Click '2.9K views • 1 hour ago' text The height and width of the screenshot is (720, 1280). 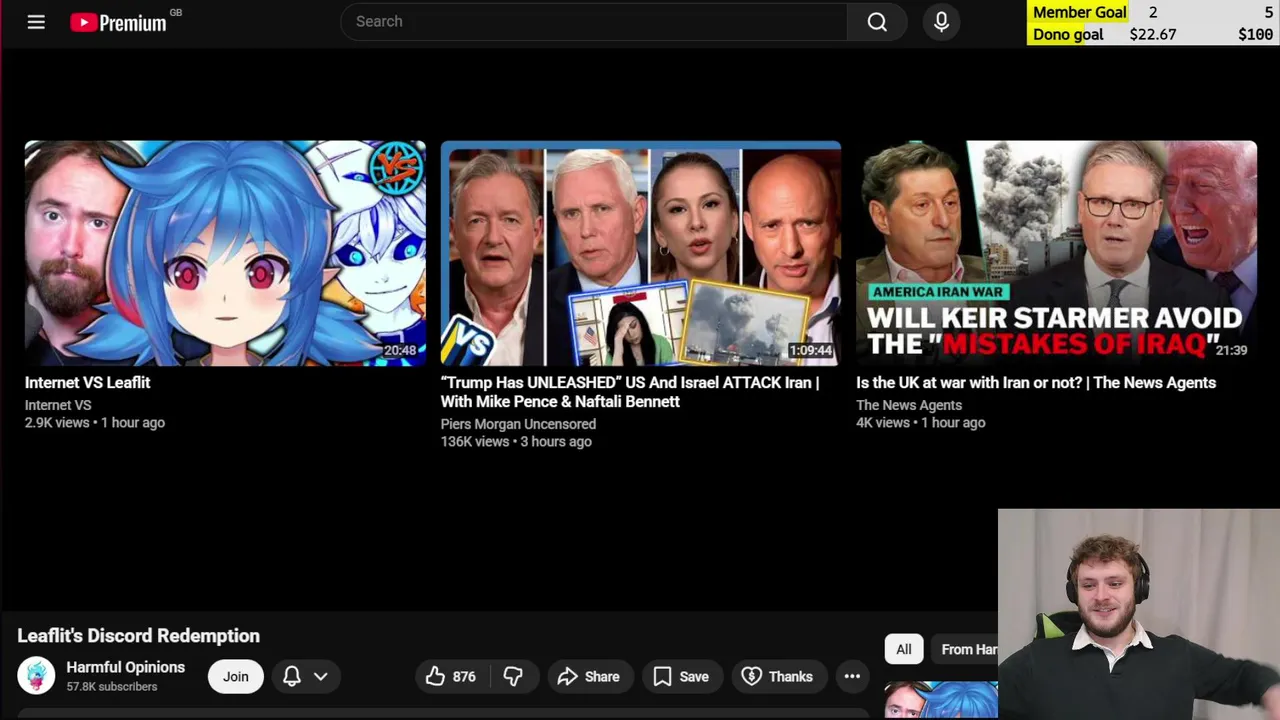pyautogui.click(x=95, y=423)
